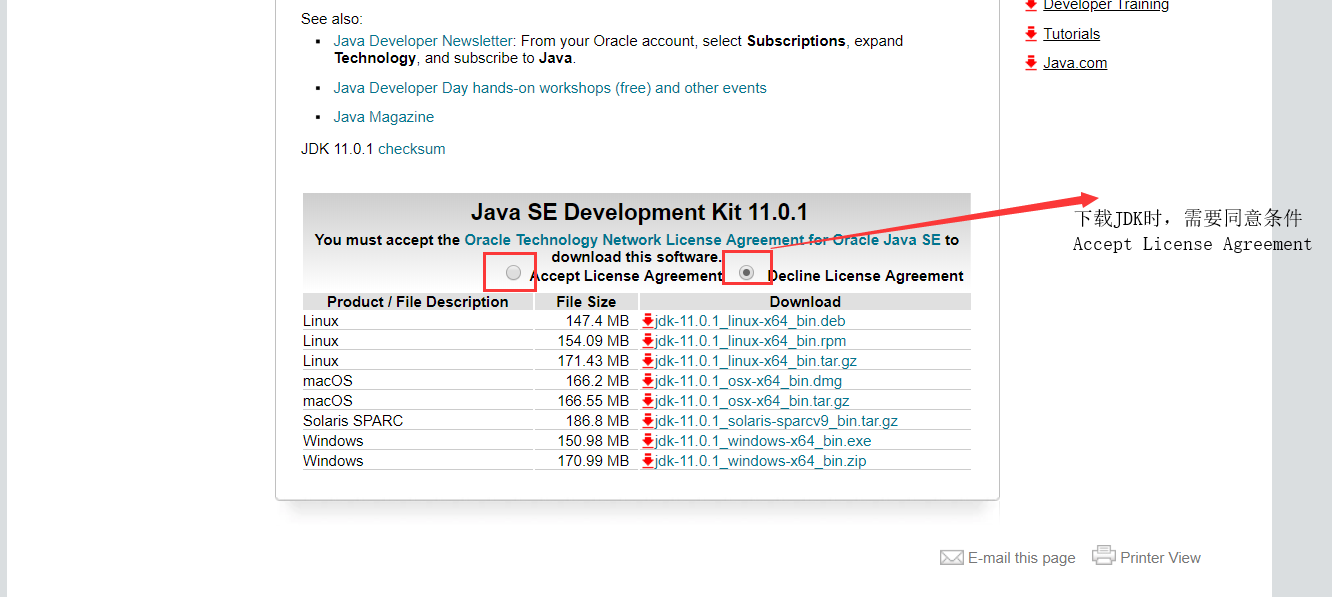Select the Decline License Agreement radio button

pos(746,272)
